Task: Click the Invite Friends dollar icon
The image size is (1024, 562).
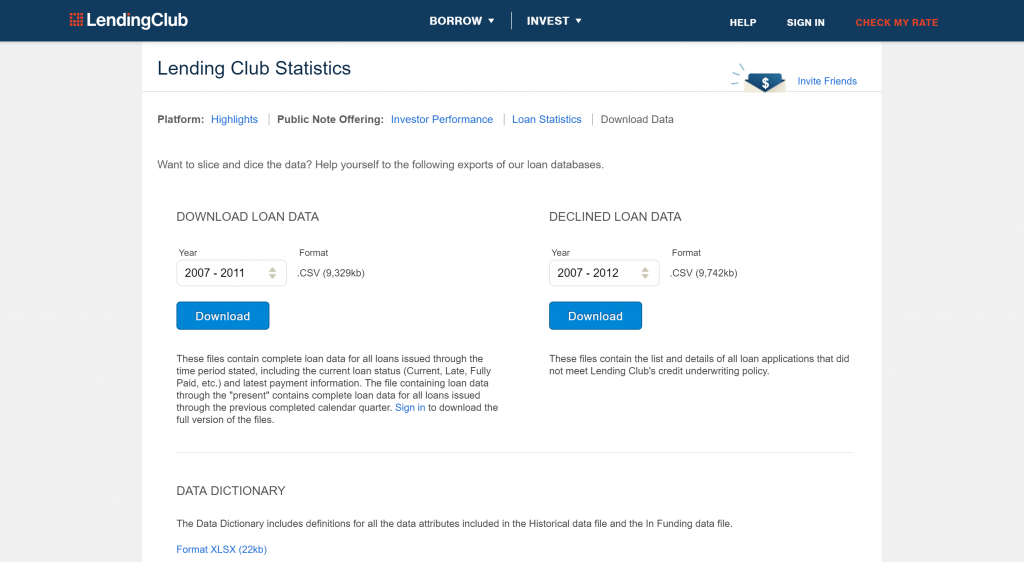Action: (x=765, y=82)
